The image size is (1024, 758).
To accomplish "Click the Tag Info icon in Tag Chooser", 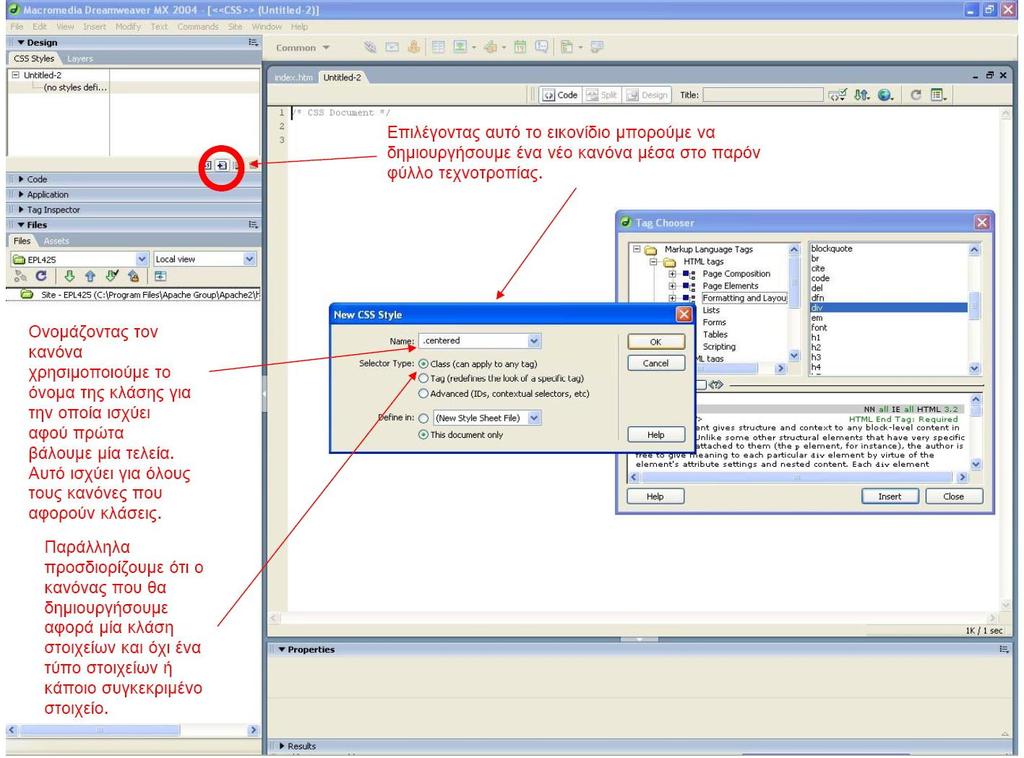I will point(716,385).
